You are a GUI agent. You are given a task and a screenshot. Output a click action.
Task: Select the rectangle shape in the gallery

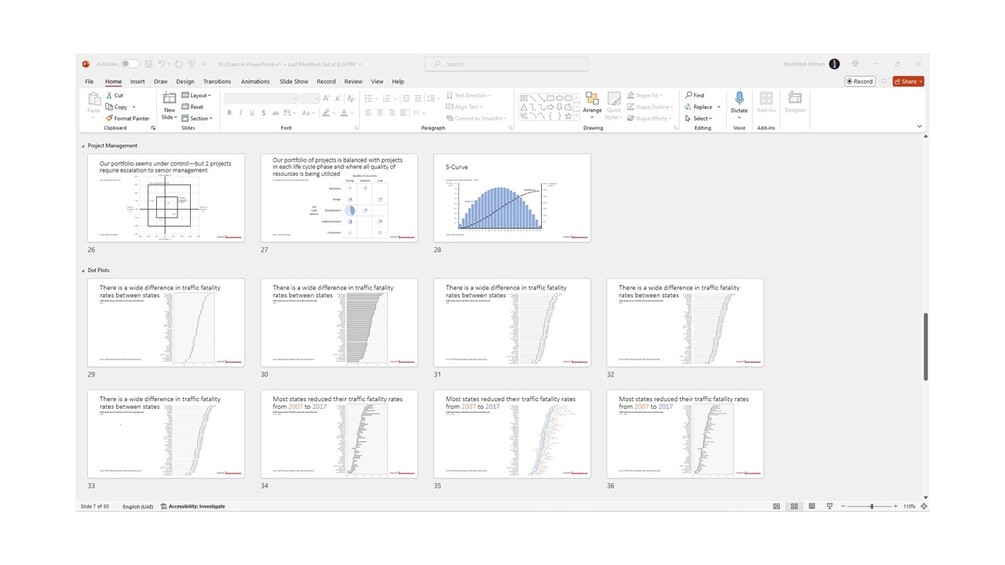(550, 98)
